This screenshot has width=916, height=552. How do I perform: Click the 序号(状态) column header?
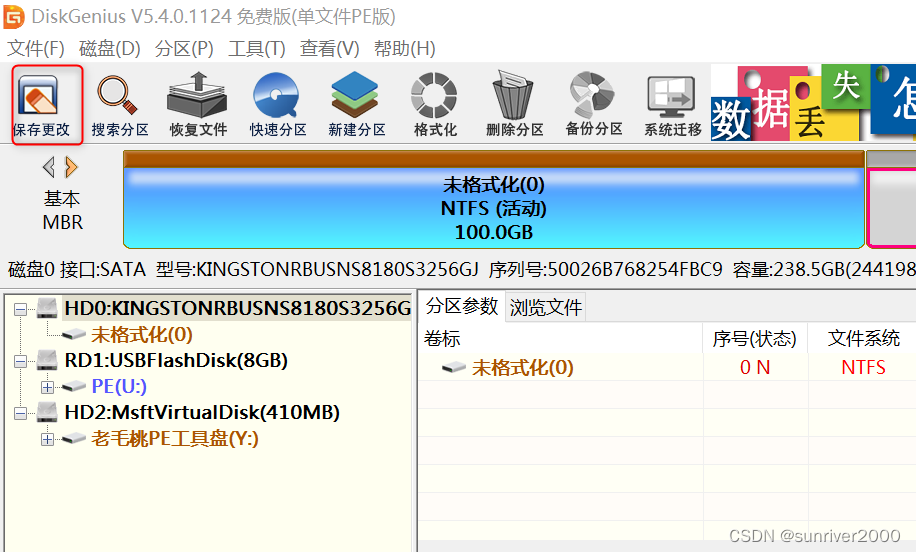click(x=755, y=338)
